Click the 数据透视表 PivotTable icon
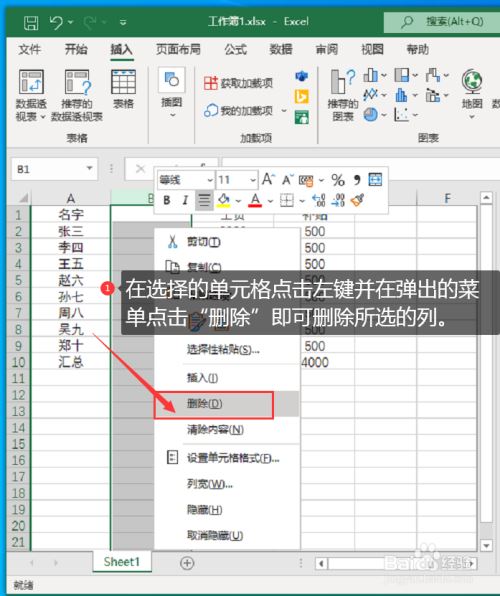Screen dimensions: 500x596 [x=31, y=81]
